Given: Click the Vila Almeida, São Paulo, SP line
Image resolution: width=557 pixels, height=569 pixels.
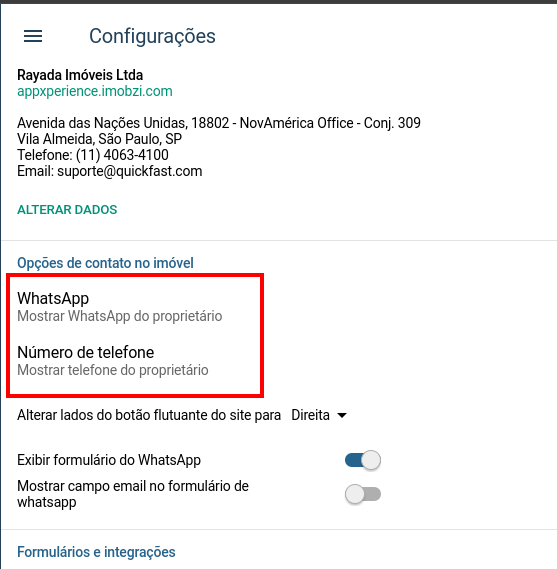Looking at the screenshot, I should tap(99, 139).
